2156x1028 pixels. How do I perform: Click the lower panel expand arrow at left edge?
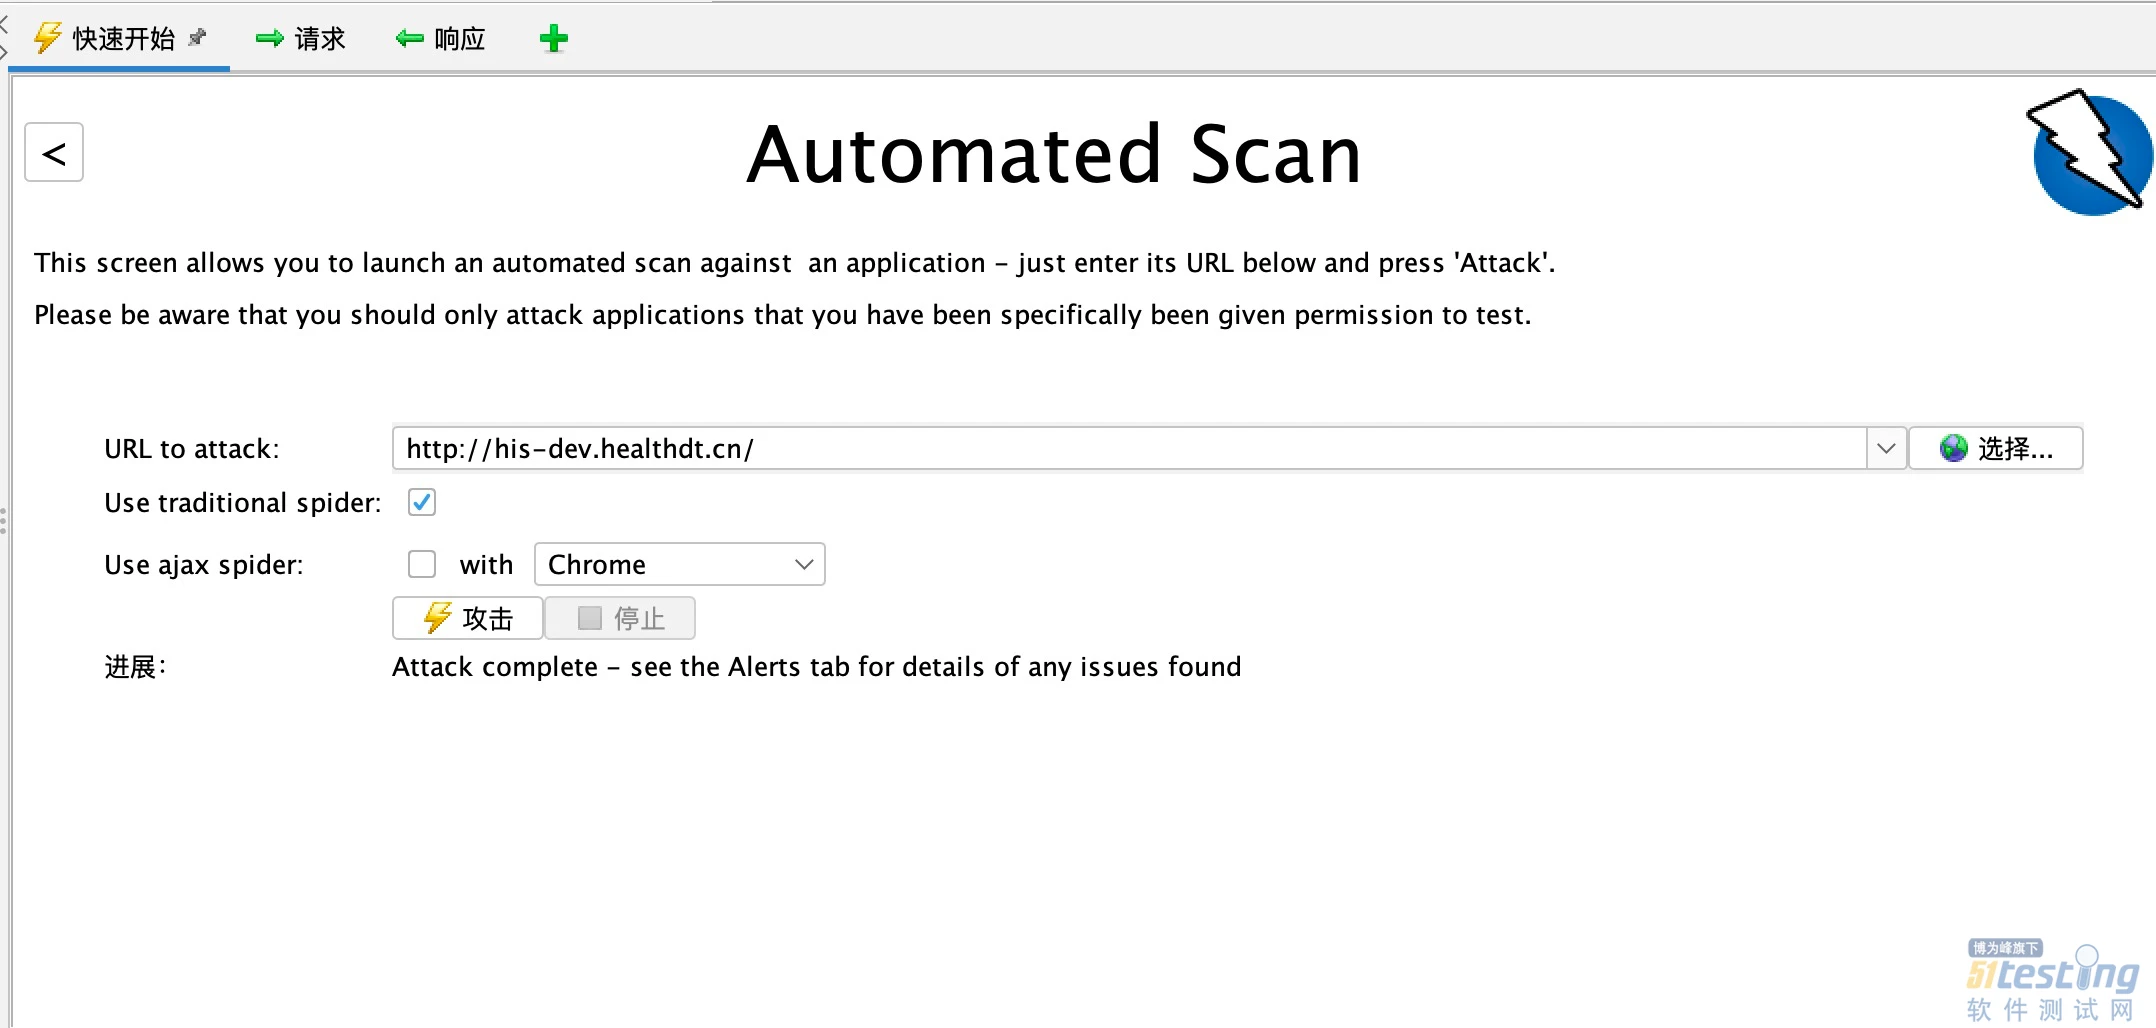pos(4,50)
